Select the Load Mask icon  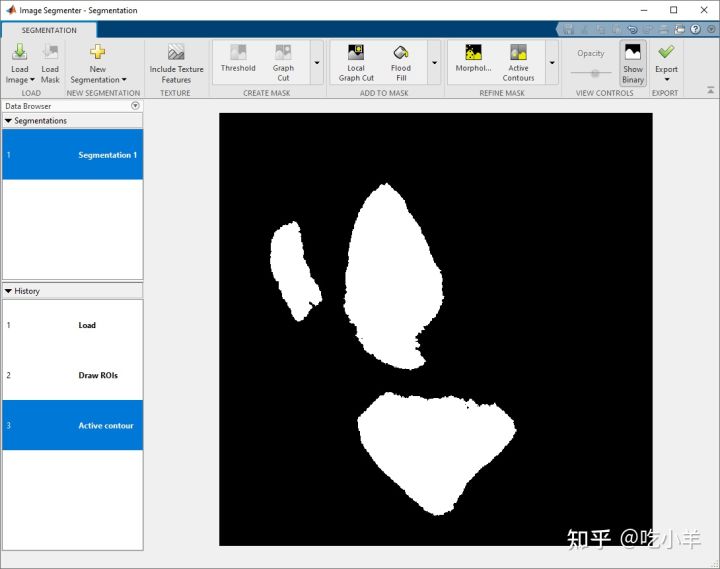(50, 52)
